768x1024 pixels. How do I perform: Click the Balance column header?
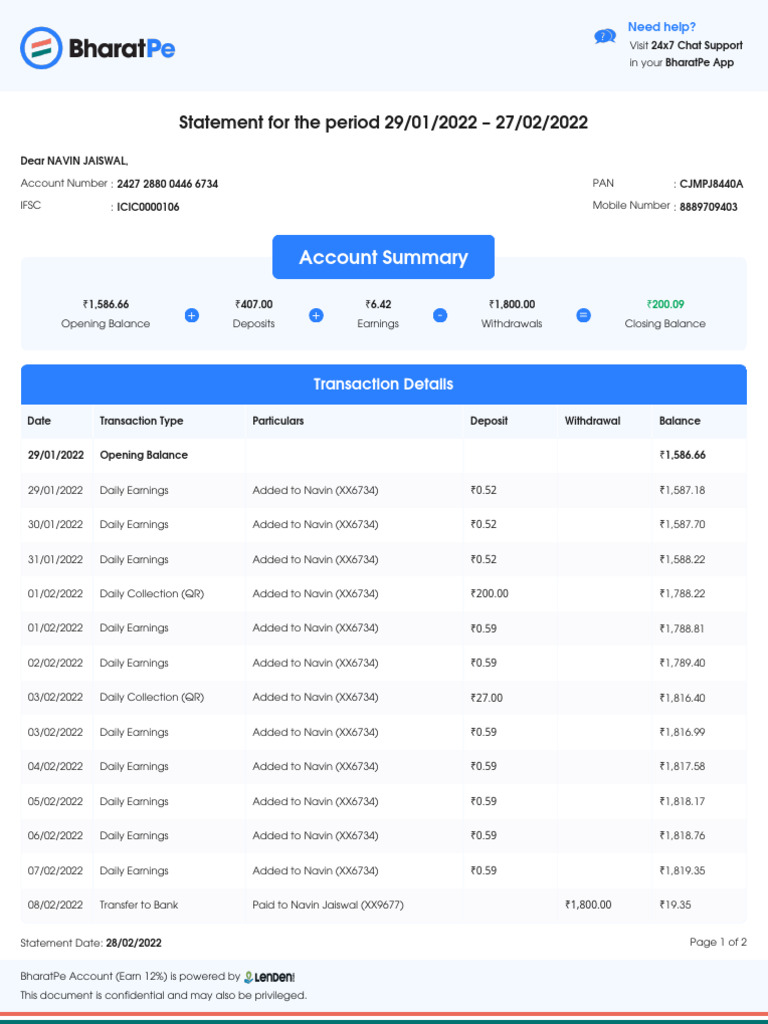pos(680,421)
